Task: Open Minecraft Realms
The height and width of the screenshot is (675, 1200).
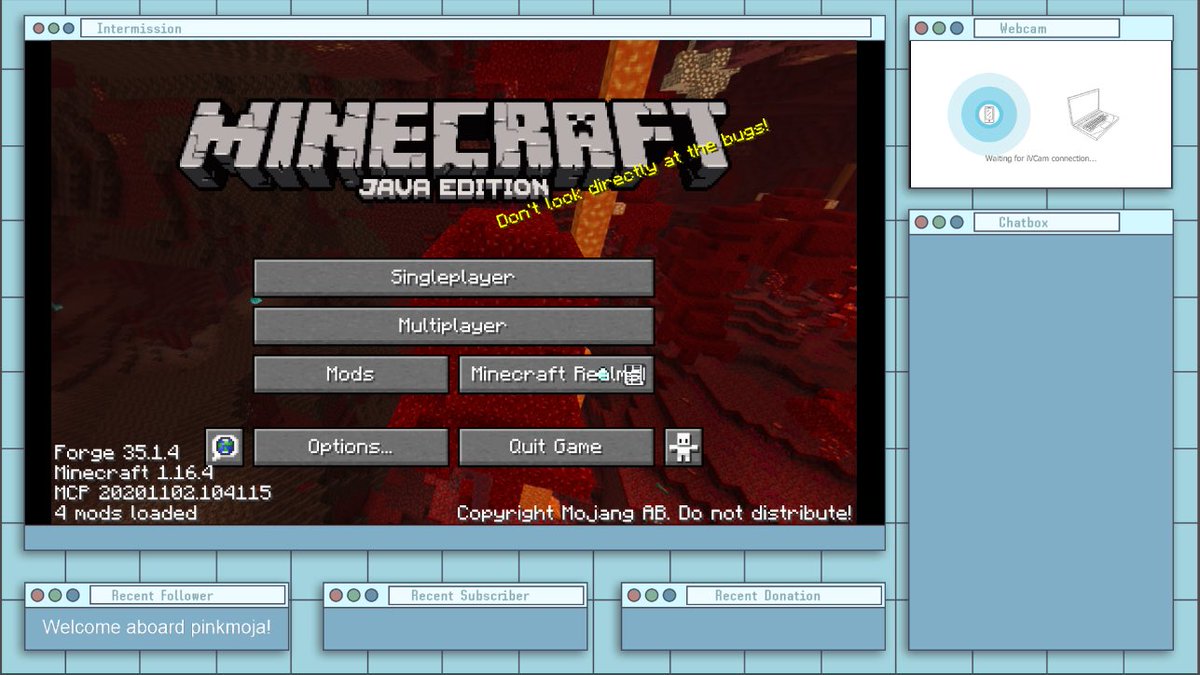Action: pyautogui.click(x=556, y=374)
